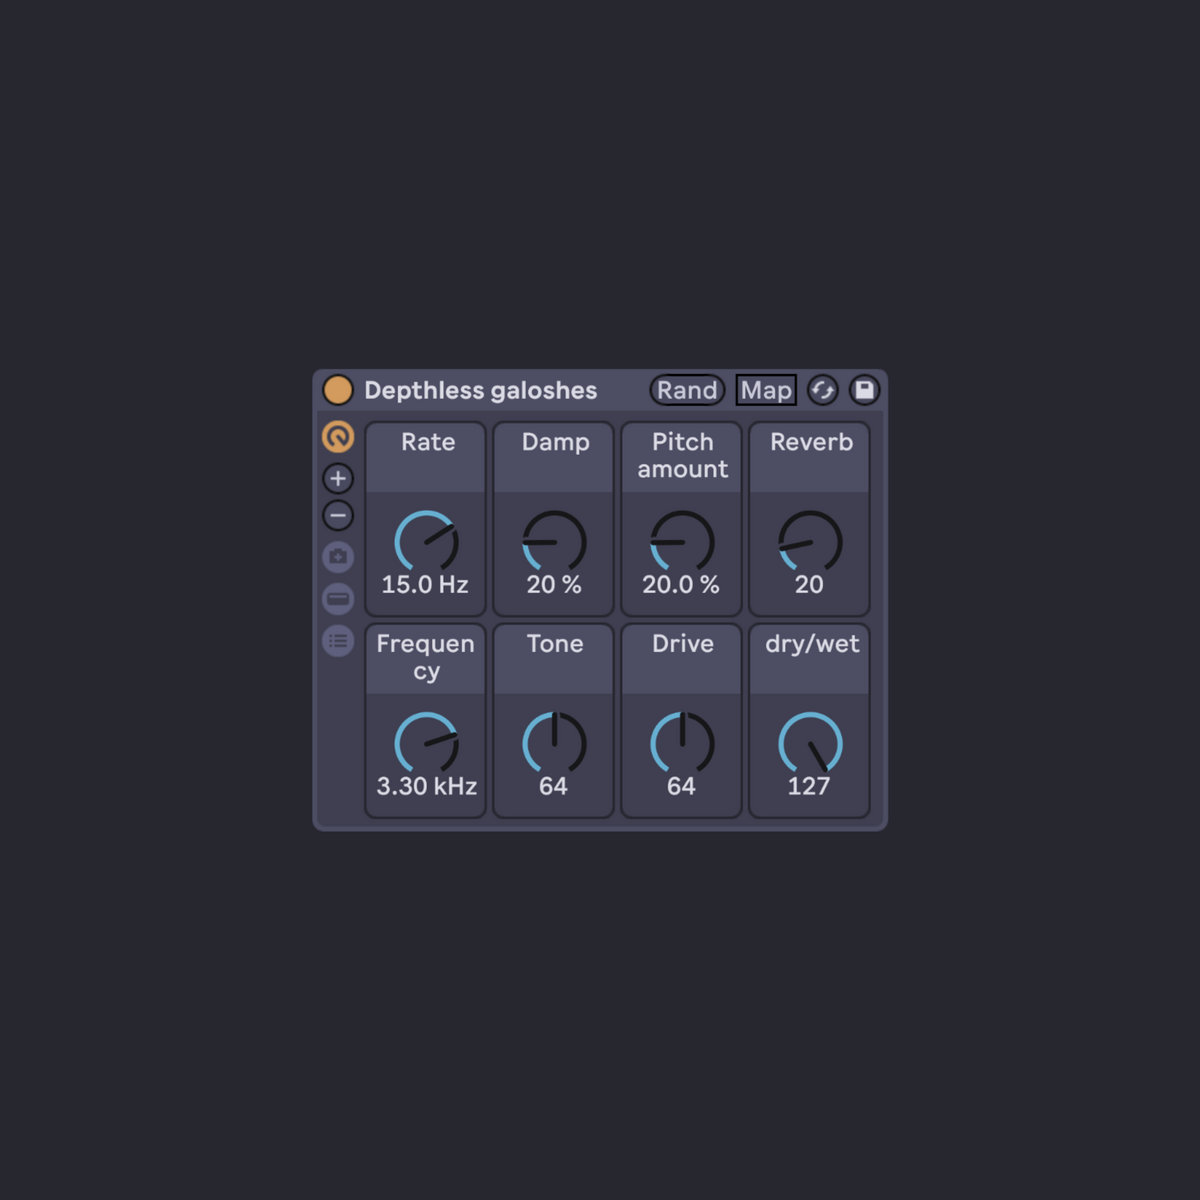This screenshot has height=1200, width=1200.
Task: Click the Damp macro knob
Action: (554, 542)
